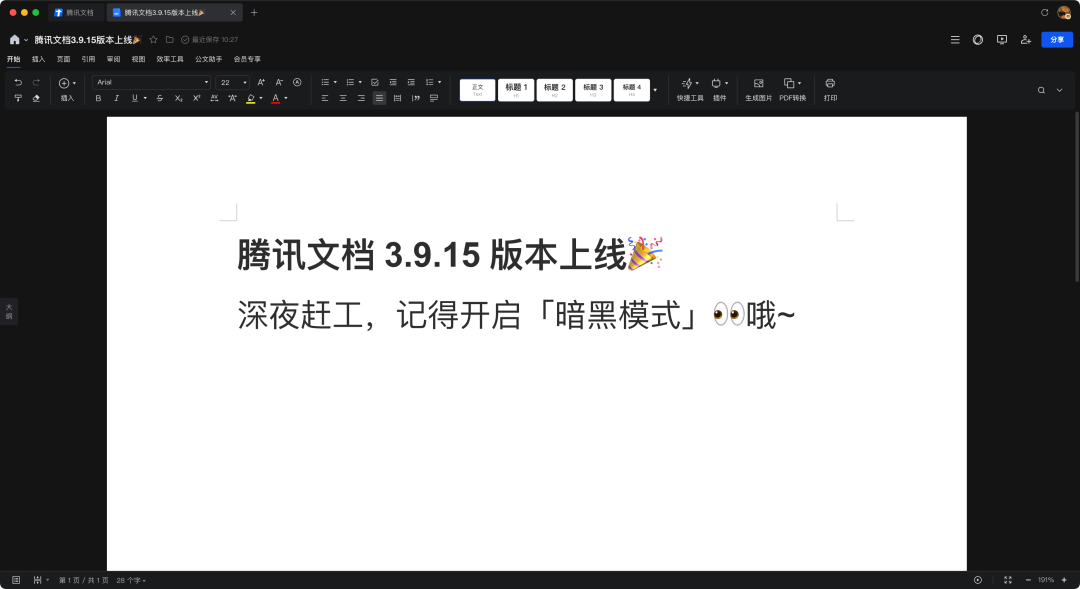This screenshot has width=1080, height=589.
Task: Expand numbered list style options arrow
Action: click(x=360, y=83)
